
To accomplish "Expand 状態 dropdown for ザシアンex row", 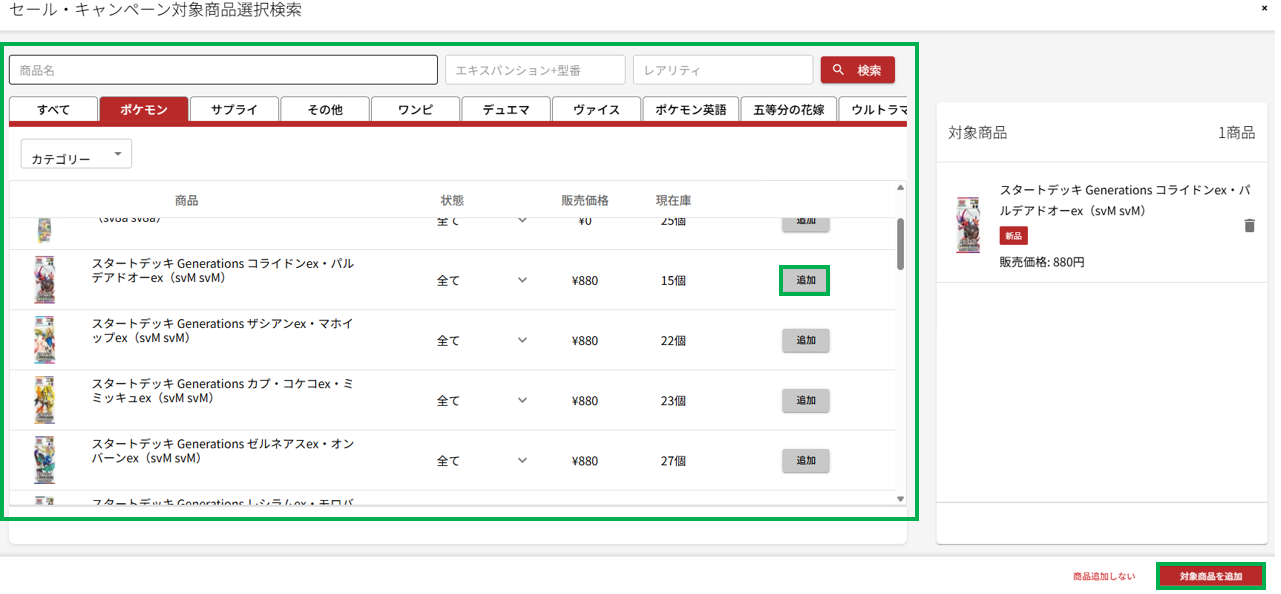I will click(522, 341).
